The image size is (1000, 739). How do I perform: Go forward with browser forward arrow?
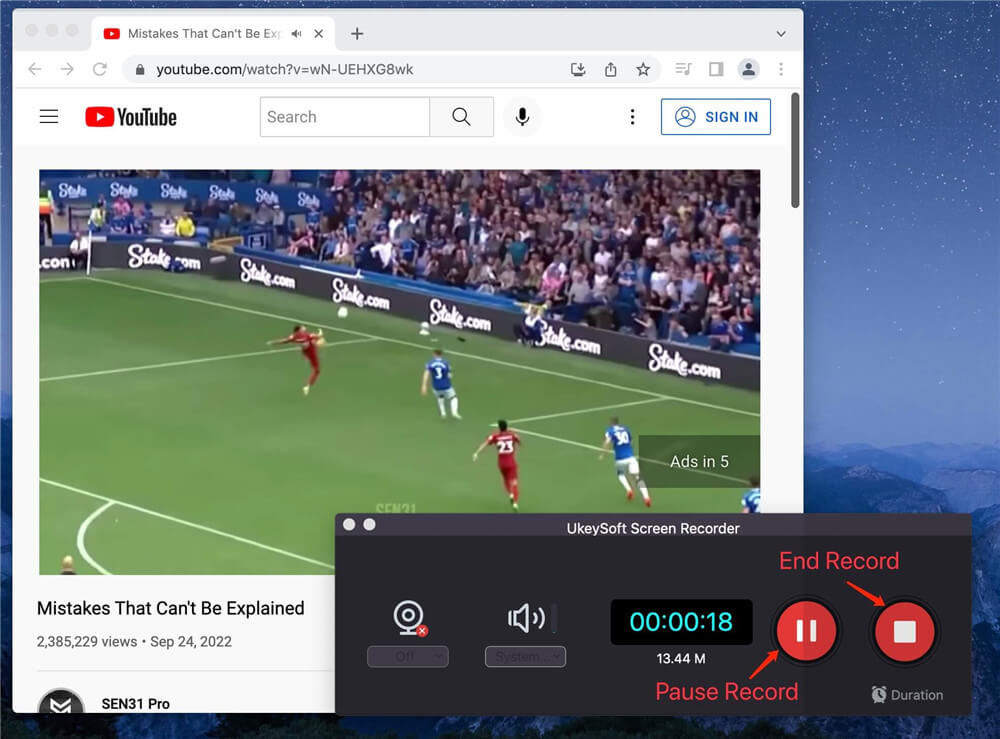[x=67, y=69]
